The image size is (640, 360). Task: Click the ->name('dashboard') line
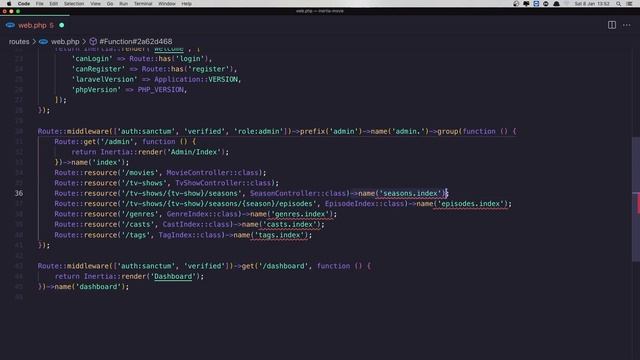pyautogui.click(x=83, y=287)
